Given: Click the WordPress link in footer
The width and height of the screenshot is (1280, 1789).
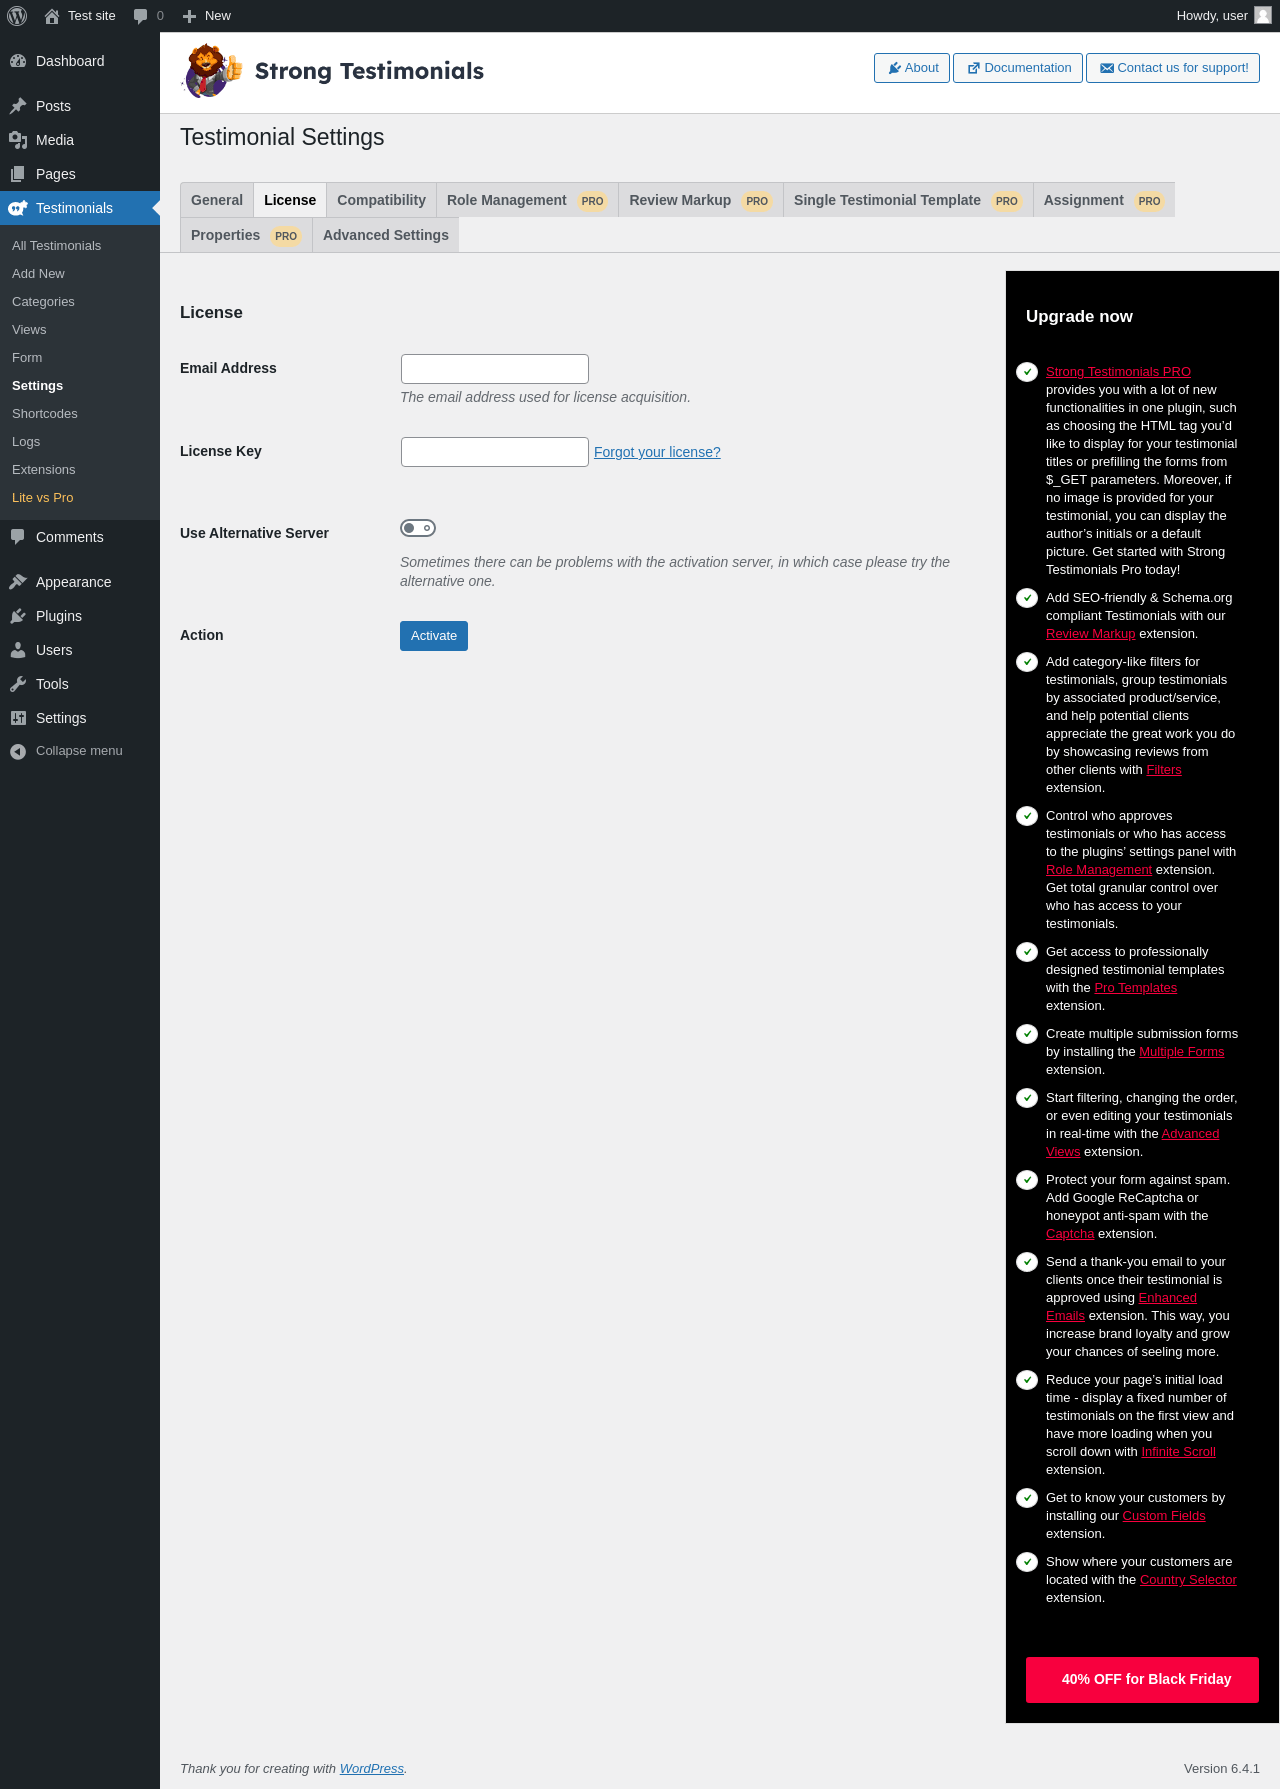Looking at the screenshot, I should pyautogui.click(x=372, y=1769).
